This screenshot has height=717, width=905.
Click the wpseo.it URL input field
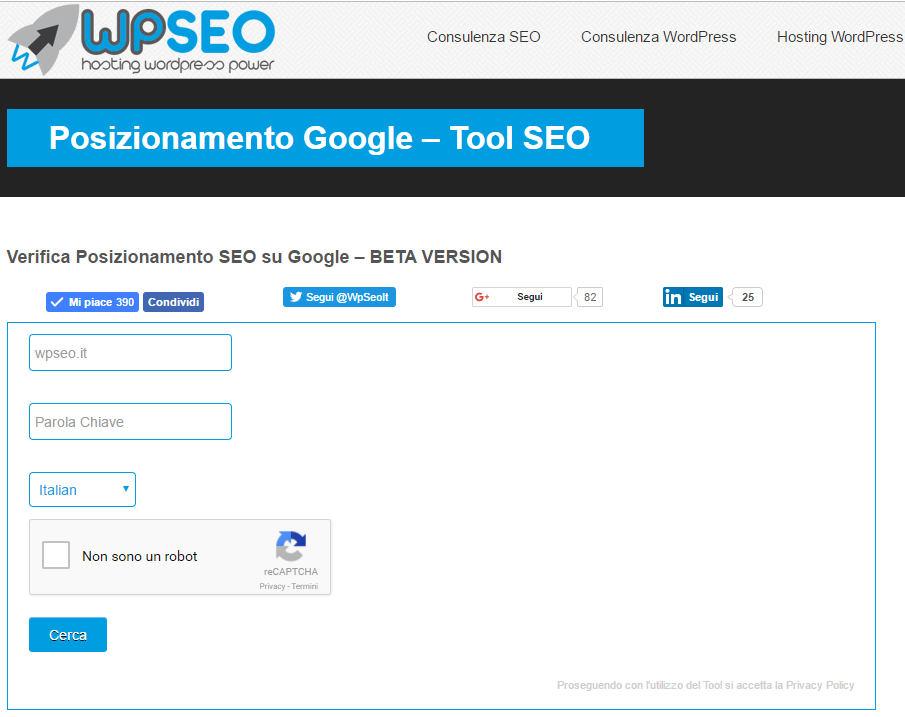[130, 352]
